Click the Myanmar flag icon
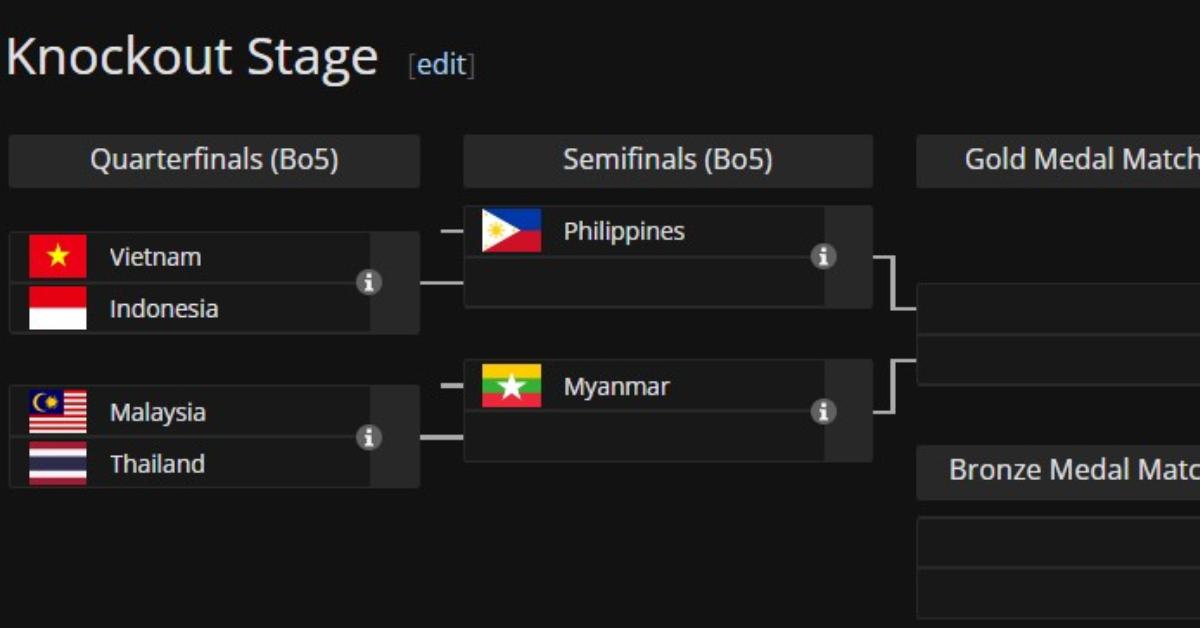The image size is (1200, 628). click(x=511, y=386)
